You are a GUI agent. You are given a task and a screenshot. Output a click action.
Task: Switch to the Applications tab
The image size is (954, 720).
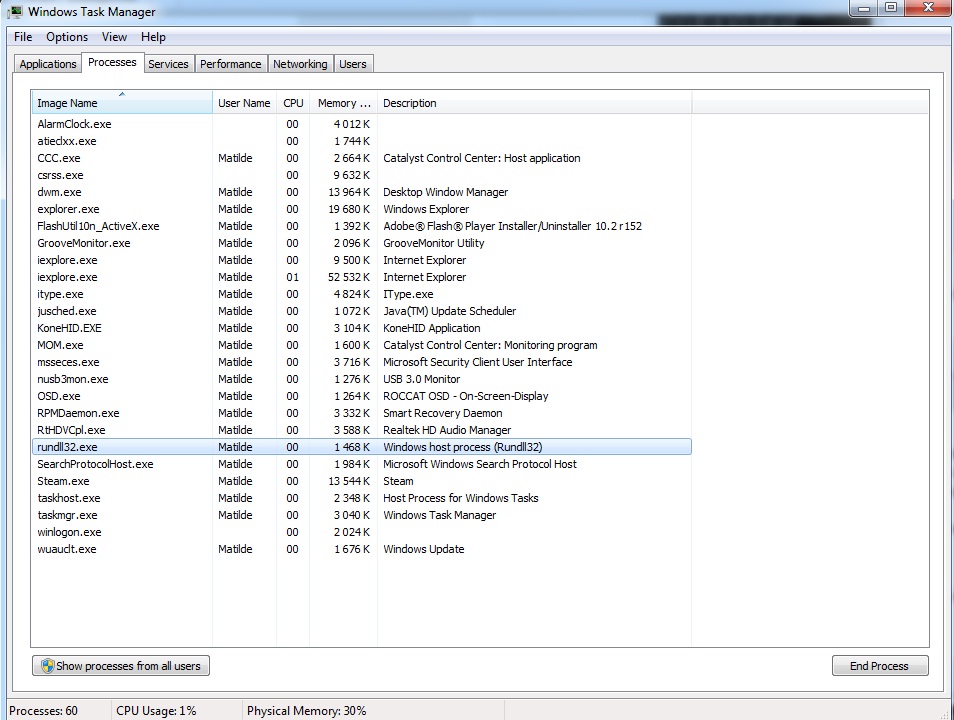click(x=47, y=64)
